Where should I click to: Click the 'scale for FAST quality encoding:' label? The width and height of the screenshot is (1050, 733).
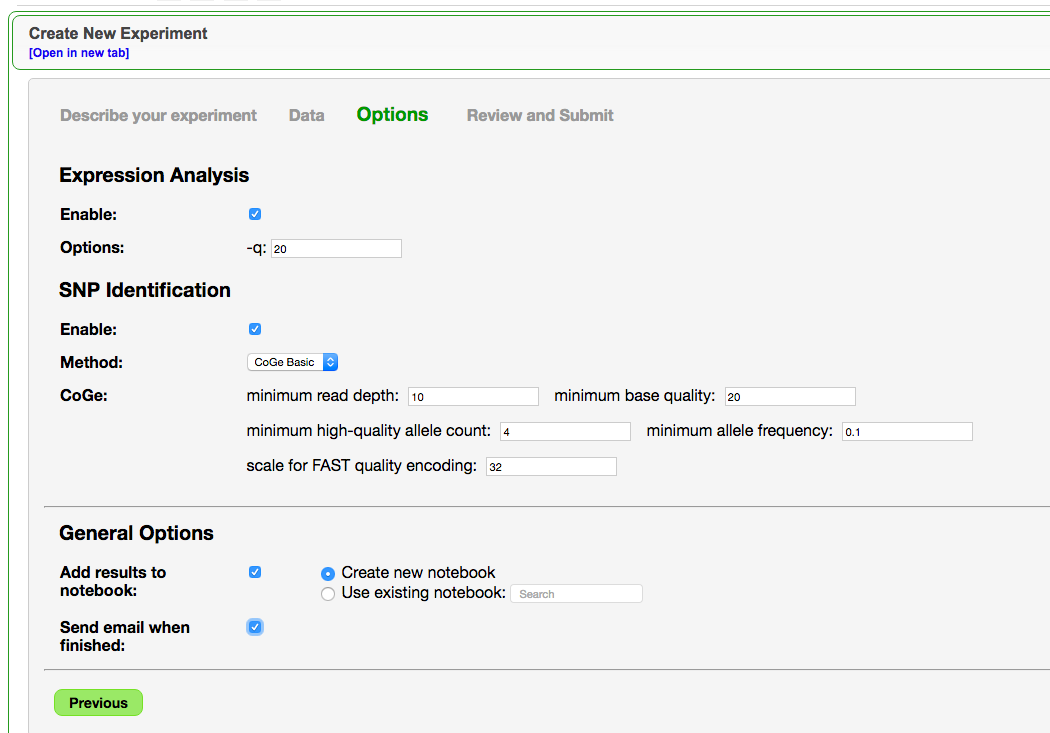362,465
